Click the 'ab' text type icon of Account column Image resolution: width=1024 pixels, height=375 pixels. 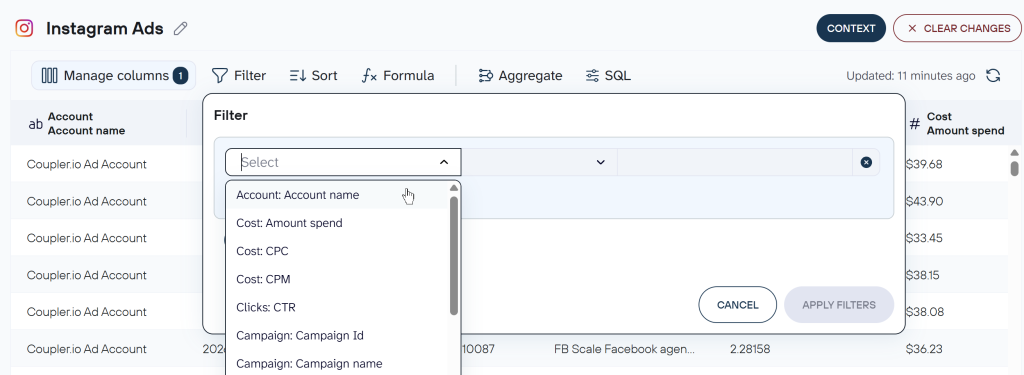[35, 123]
